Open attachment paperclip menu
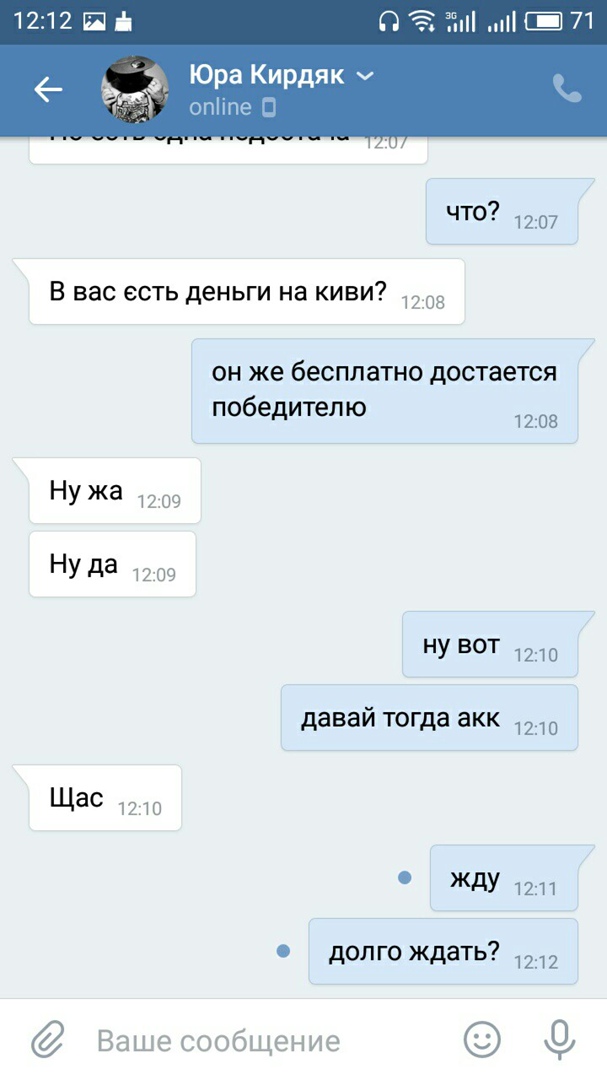 pyautogui.click(x=48, y=1039)
